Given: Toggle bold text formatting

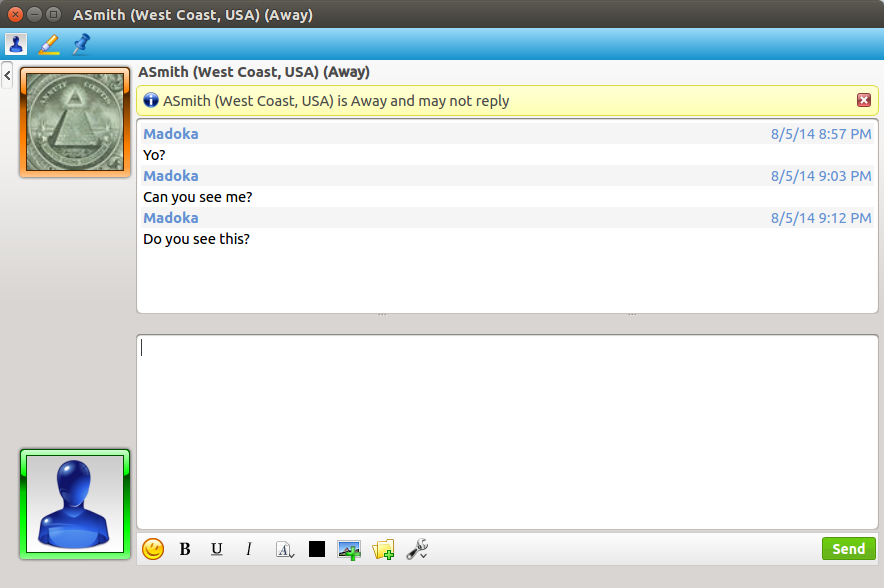Looking at the screenshot, I should 185,549.
